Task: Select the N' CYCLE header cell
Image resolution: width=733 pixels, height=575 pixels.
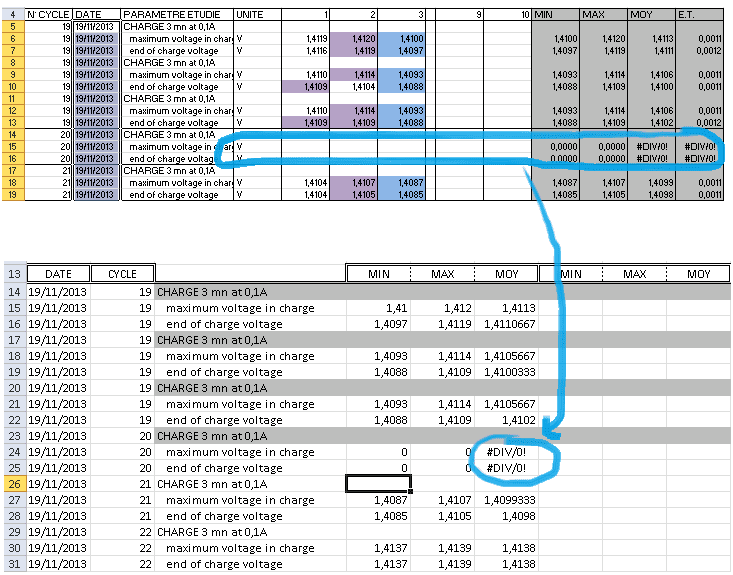Action: point(48,15)
